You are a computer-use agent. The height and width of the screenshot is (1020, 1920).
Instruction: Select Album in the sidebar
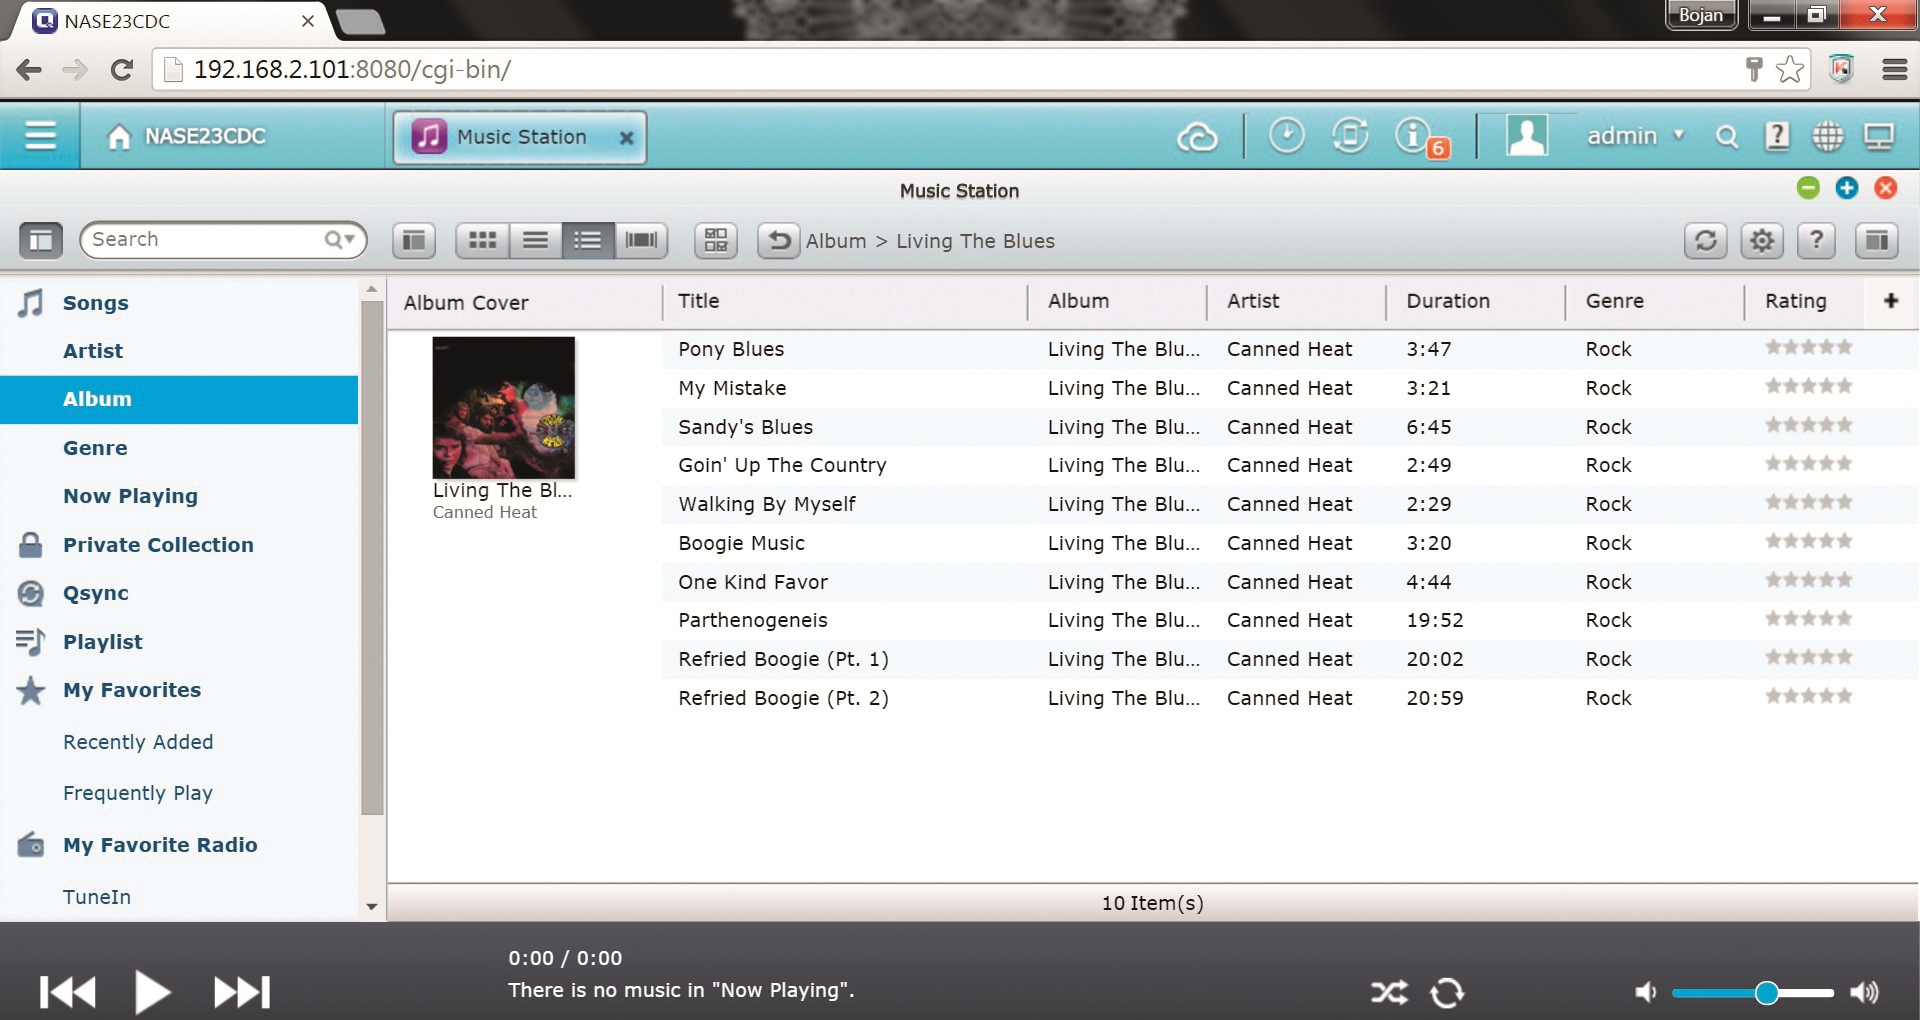point(179,399)
